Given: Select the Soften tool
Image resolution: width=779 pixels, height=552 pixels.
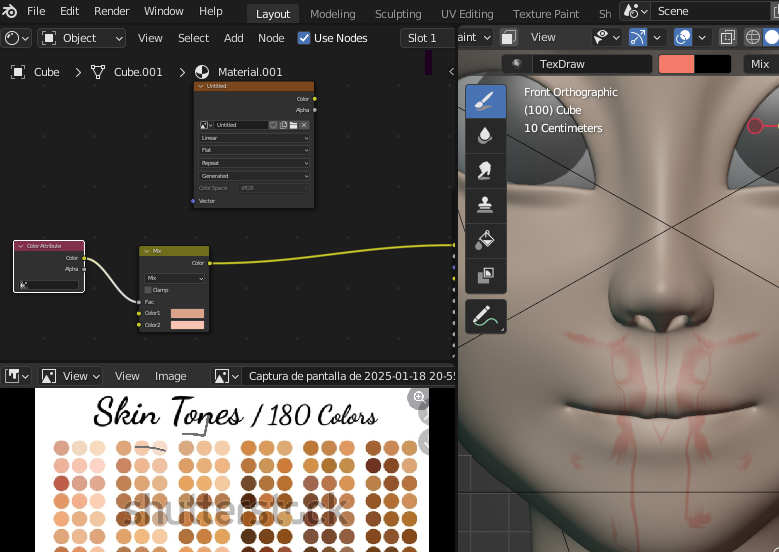Looking at the screenshot, I should click(x=485, y=136).
